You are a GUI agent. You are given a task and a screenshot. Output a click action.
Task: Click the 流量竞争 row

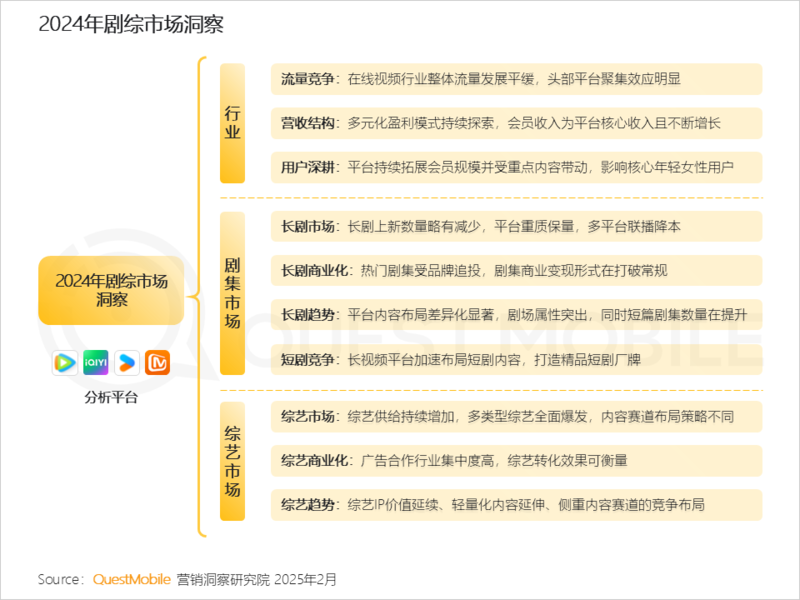[x=516, y=79]
